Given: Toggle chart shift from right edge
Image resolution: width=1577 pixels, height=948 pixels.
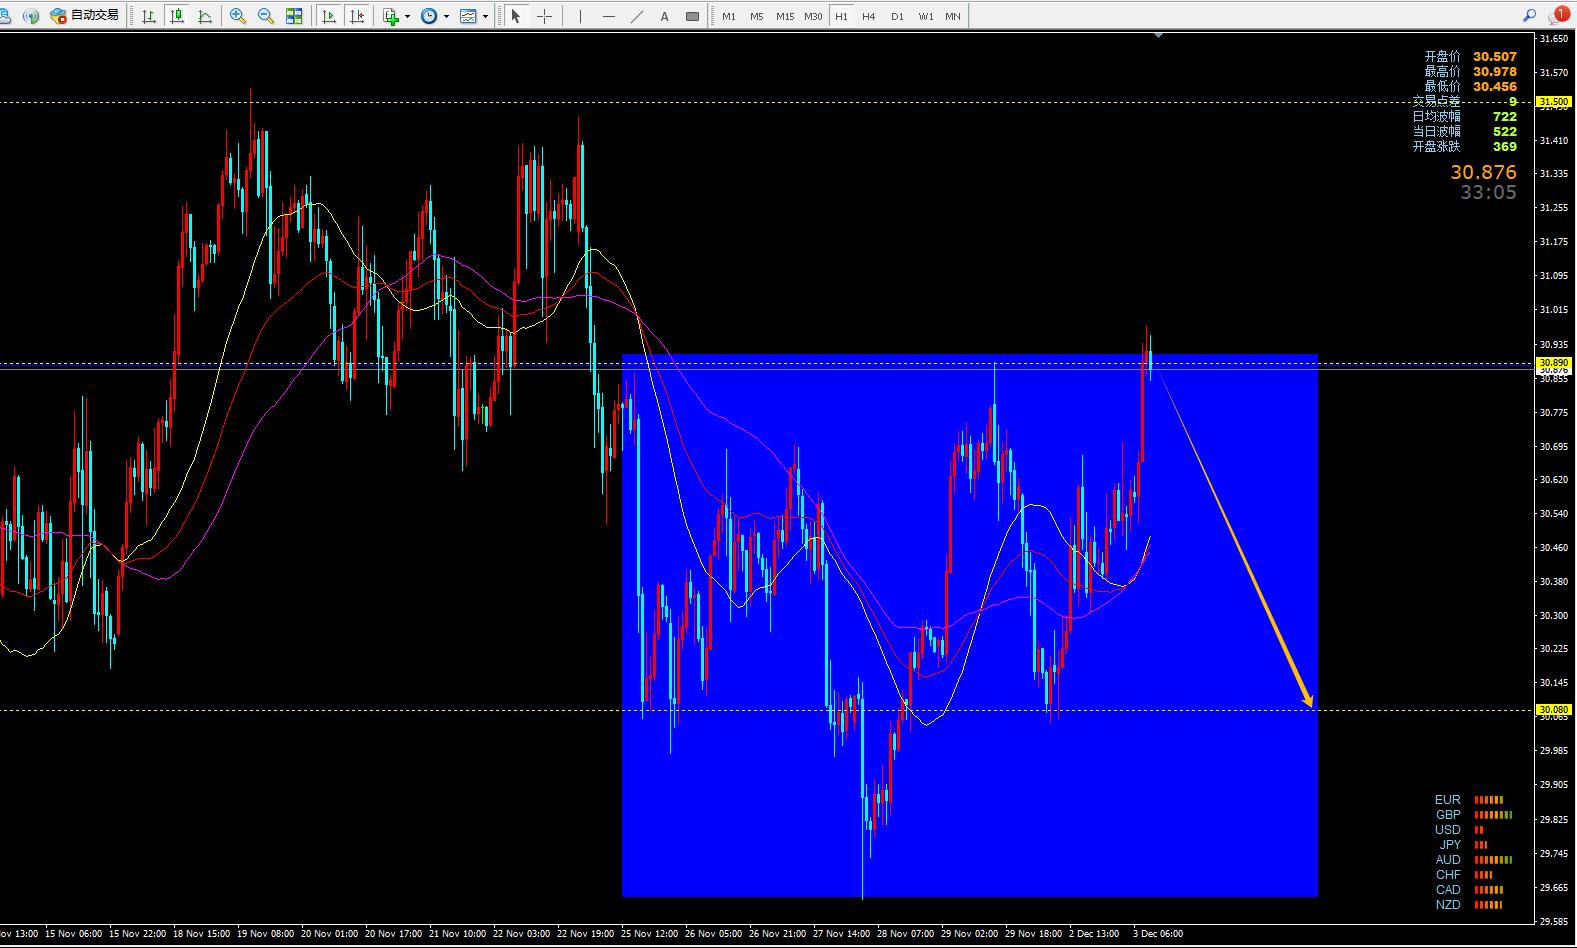Looking at the screenshot, I should (356, 16).
